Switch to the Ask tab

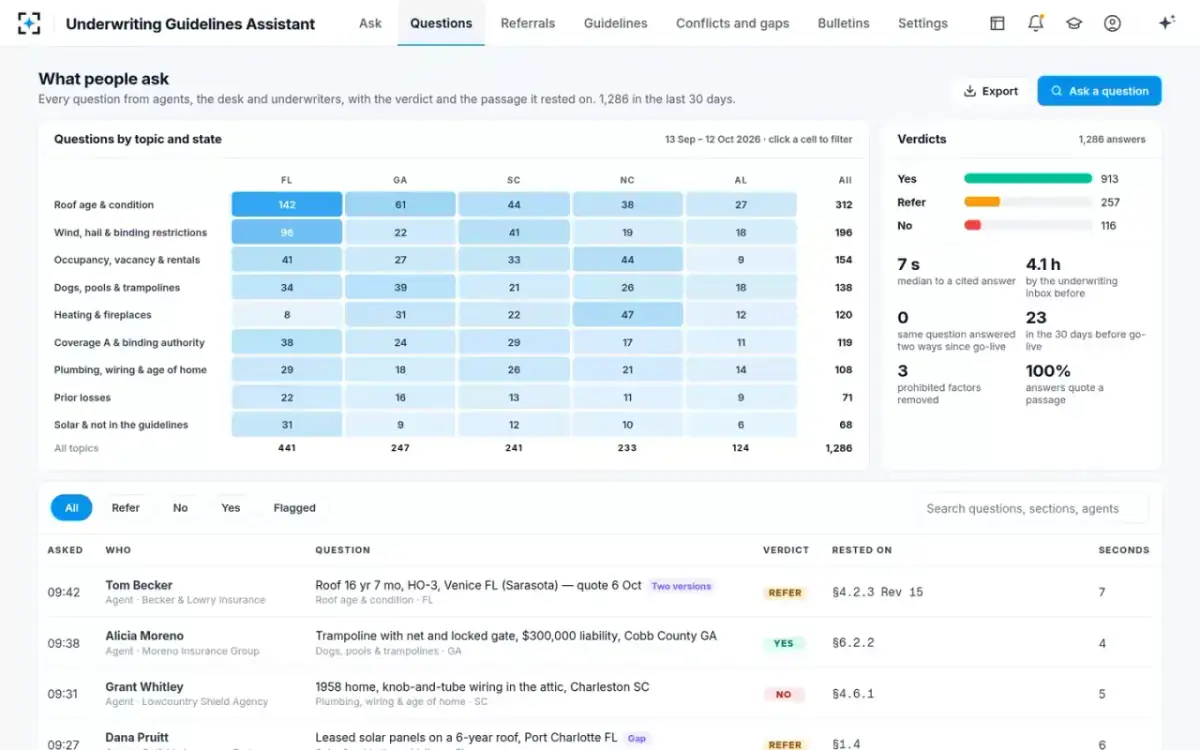(370, 23)
